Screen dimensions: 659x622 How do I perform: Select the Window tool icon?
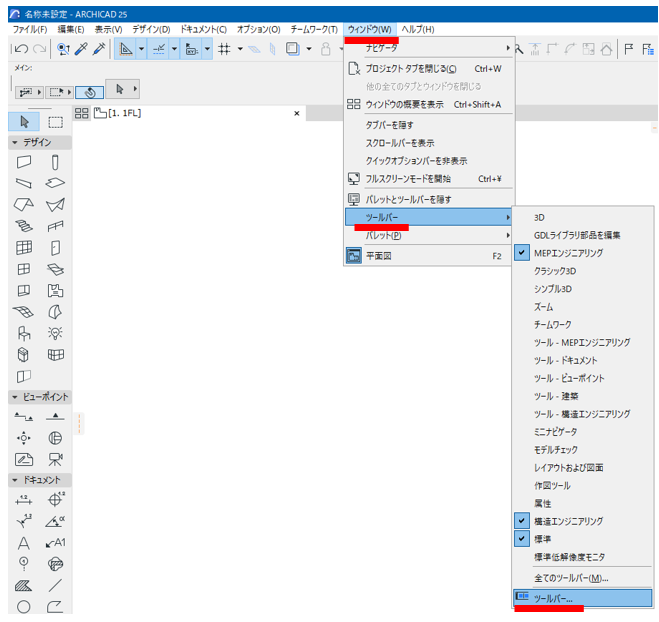coord(24,269)
